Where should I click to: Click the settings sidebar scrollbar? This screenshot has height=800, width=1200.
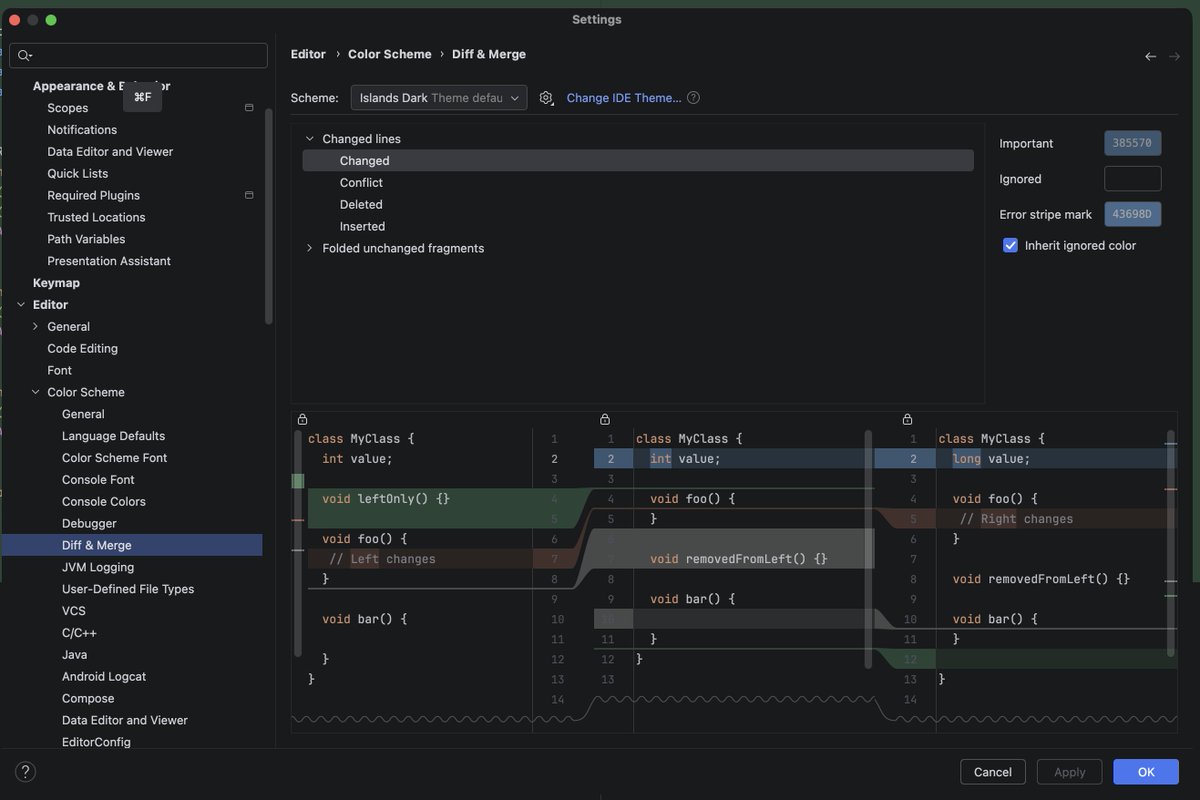pos(268,216)
